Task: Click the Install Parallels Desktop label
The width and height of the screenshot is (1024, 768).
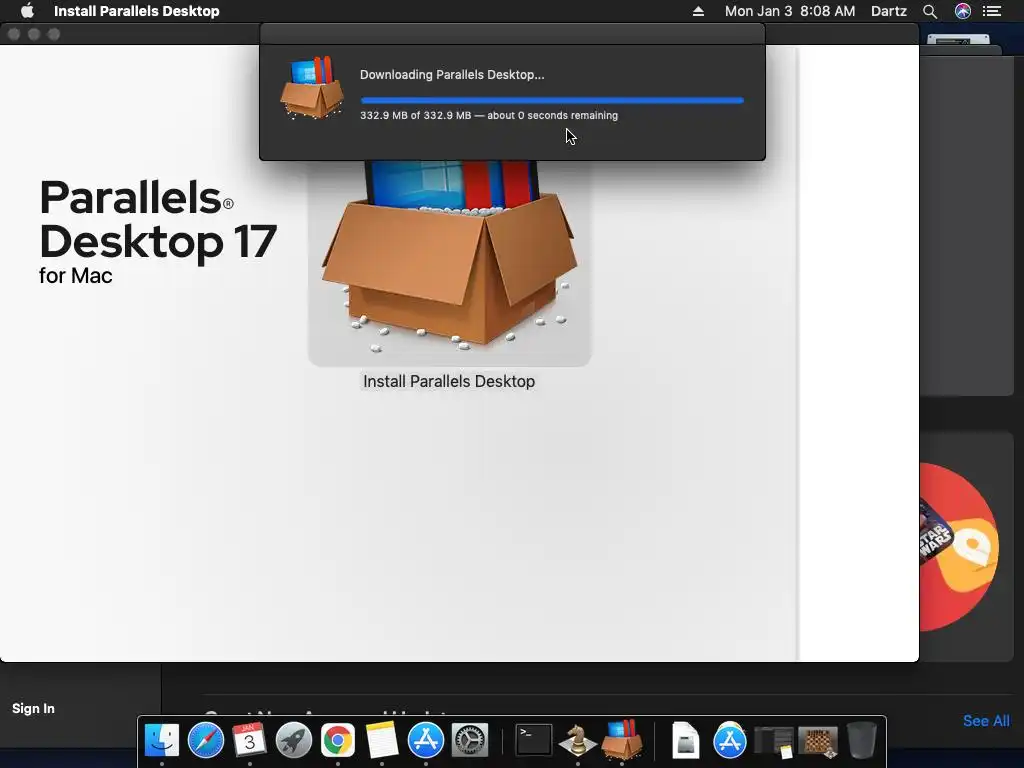Action: [x=449, y=381]
